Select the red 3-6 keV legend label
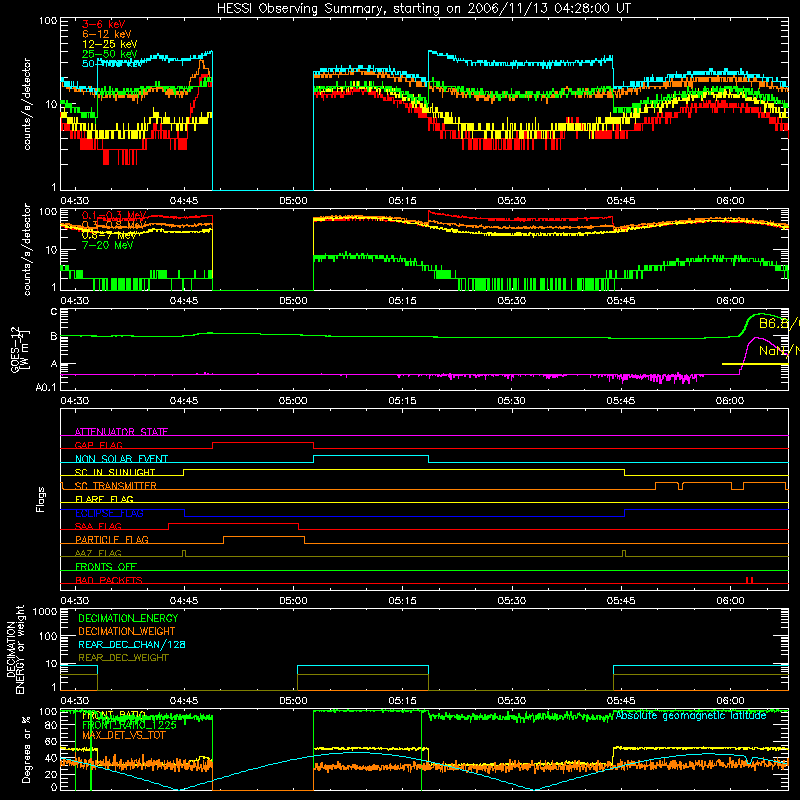 pyautogui.click(x=104, y=24)
